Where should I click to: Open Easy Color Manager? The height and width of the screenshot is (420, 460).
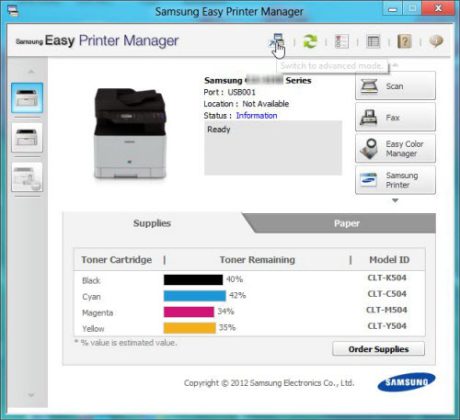[x=395, y=149]
